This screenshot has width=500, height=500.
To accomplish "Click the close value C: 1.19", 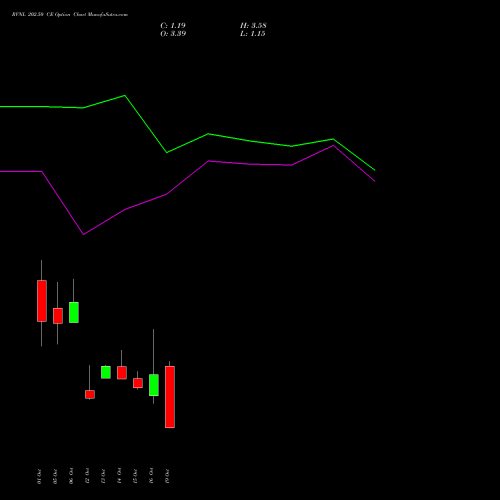I will pyautogui.click(x=173, y=26).
